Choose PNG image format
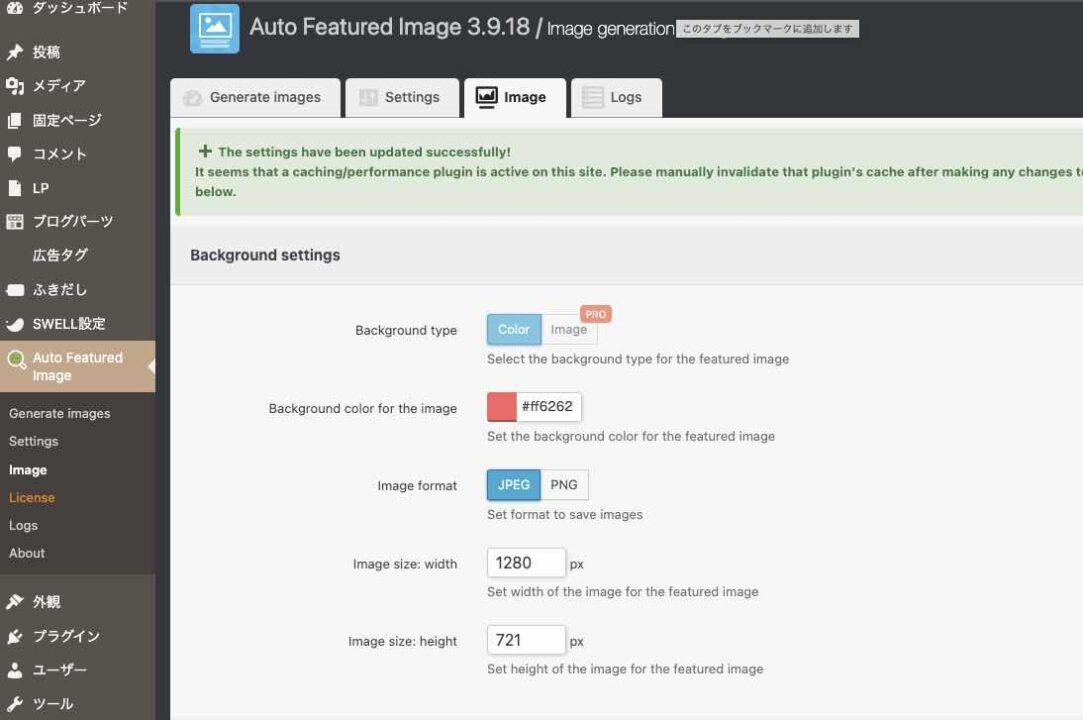Viewport: 1083px width, 720px height. point(564,485)
